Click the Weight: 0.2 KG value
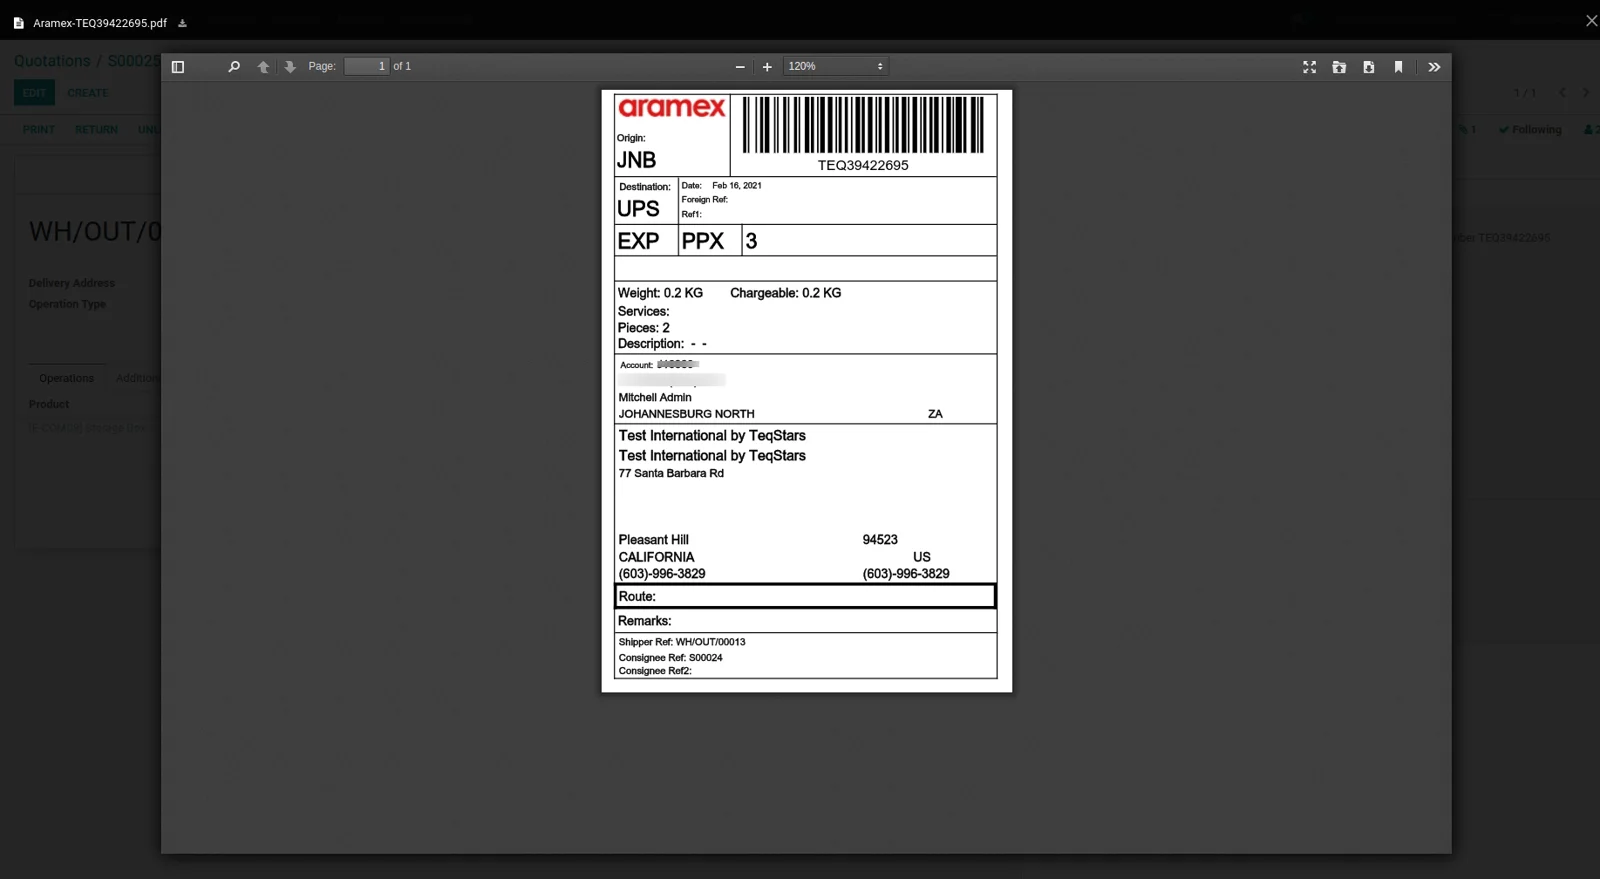 (660, 293)
